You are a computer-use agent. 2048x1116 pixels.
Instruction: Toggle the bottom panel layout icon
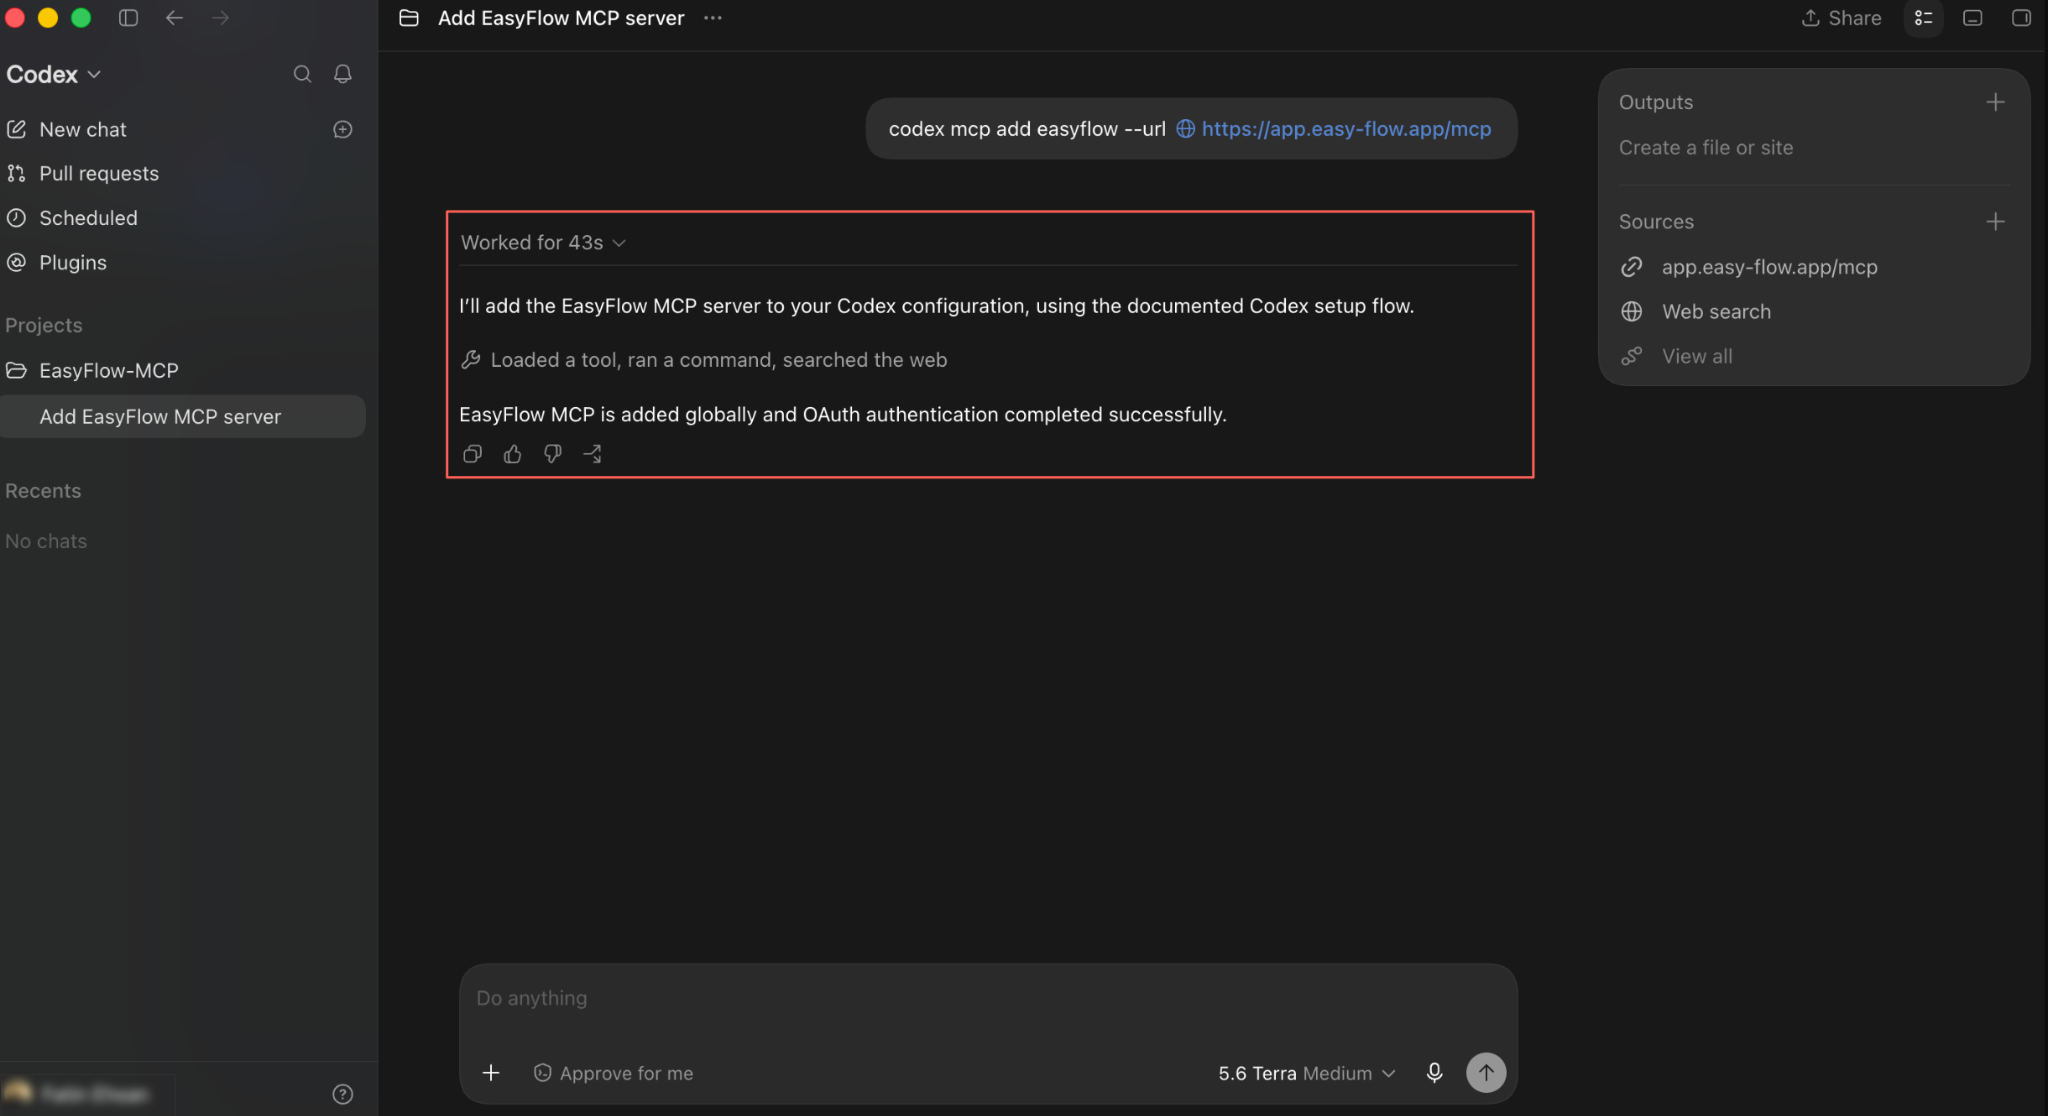(x=1973, y=18)
